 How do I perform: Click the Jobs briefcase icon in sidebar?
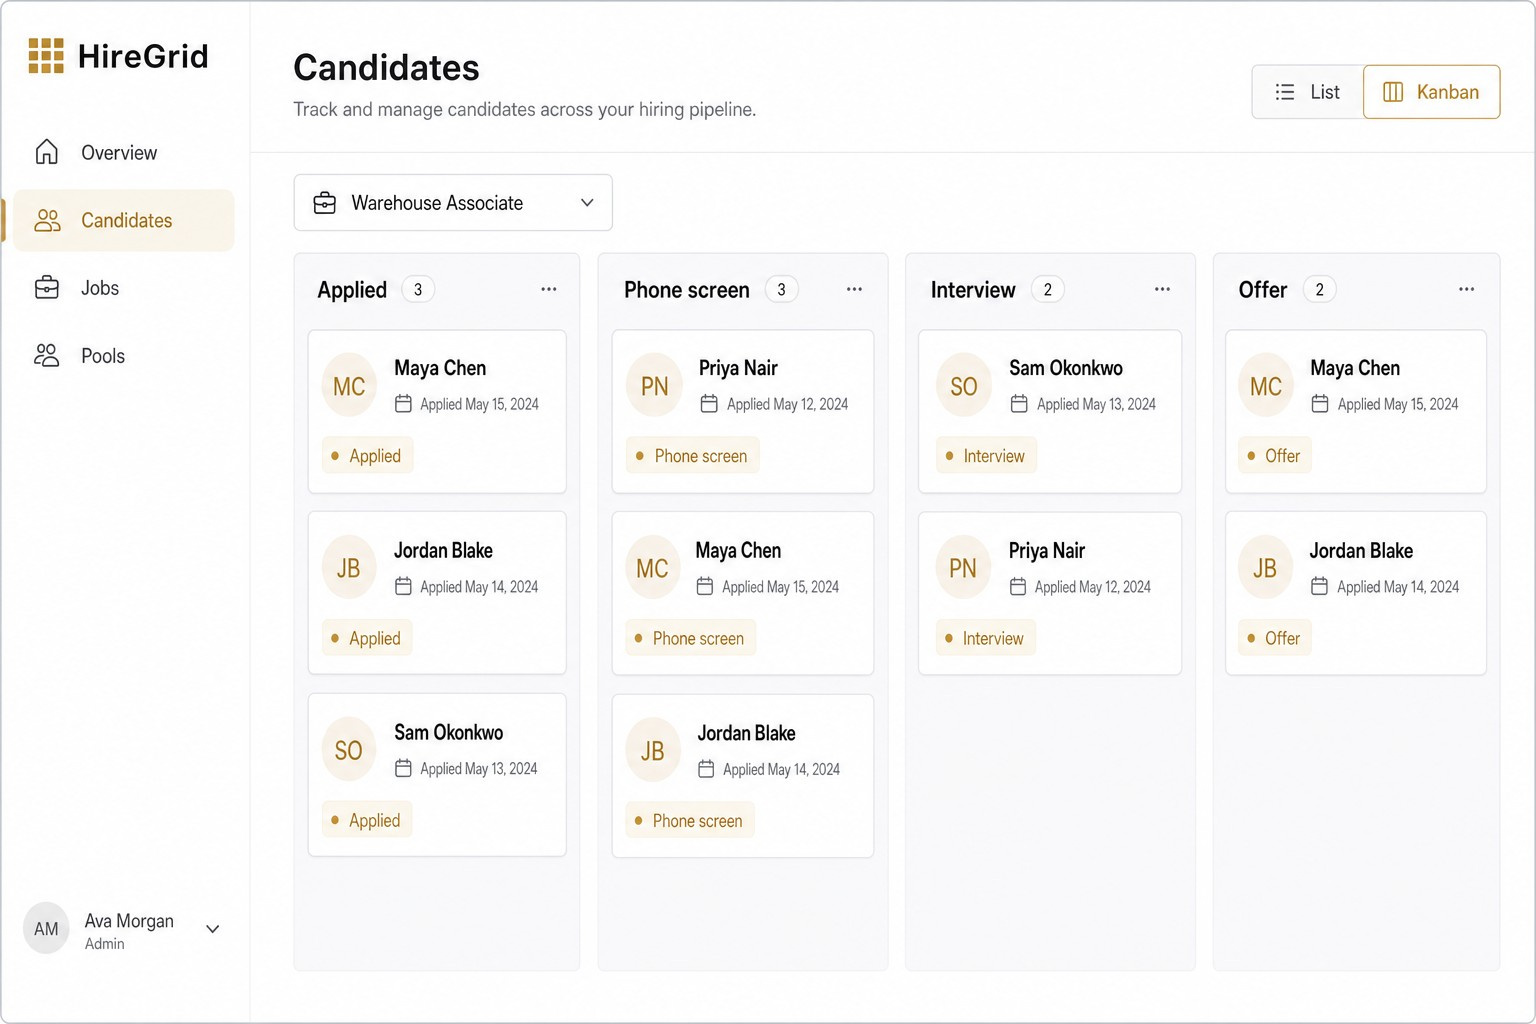pos(47,288)
